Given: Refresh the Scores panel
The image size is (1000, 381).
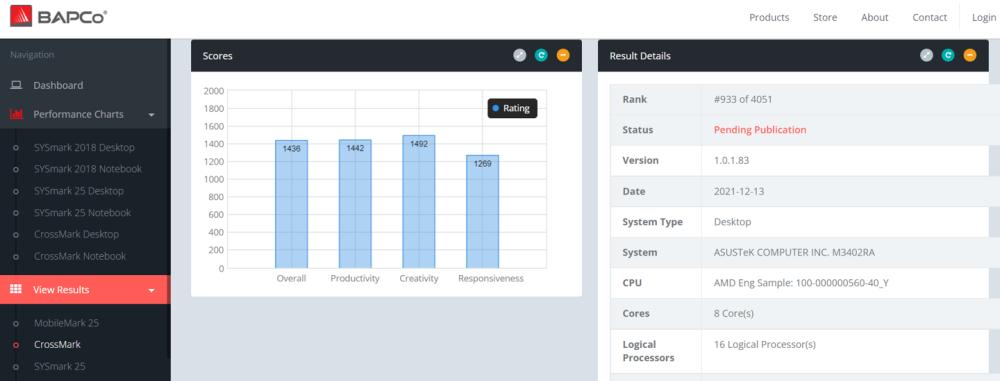Looking at the screenshot, I should pyautogui.click(x=541, y=56).
